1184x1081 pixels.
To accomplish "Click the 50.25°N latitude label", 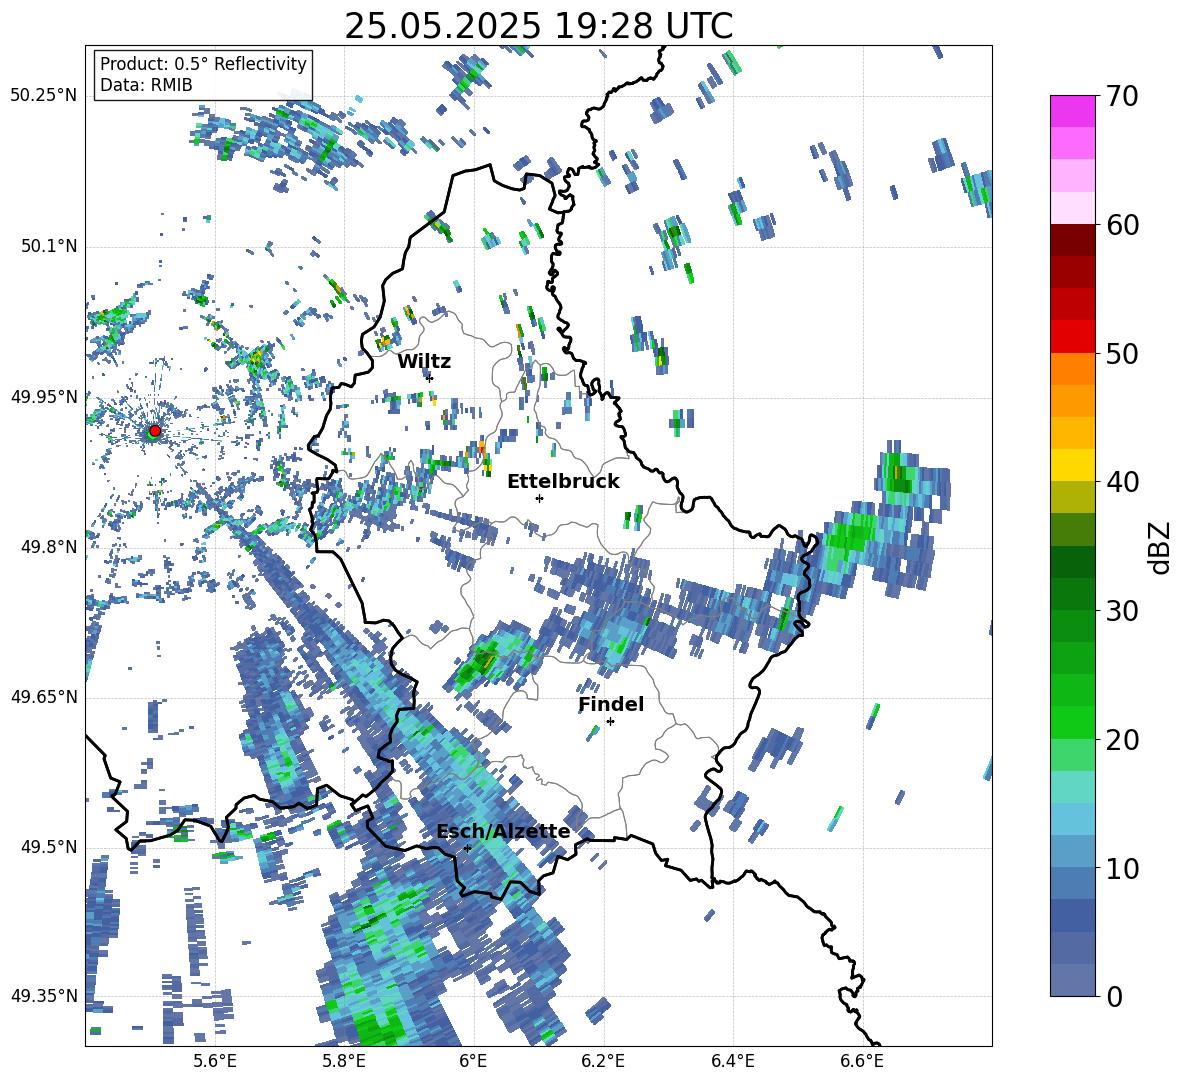I will 44,96.
